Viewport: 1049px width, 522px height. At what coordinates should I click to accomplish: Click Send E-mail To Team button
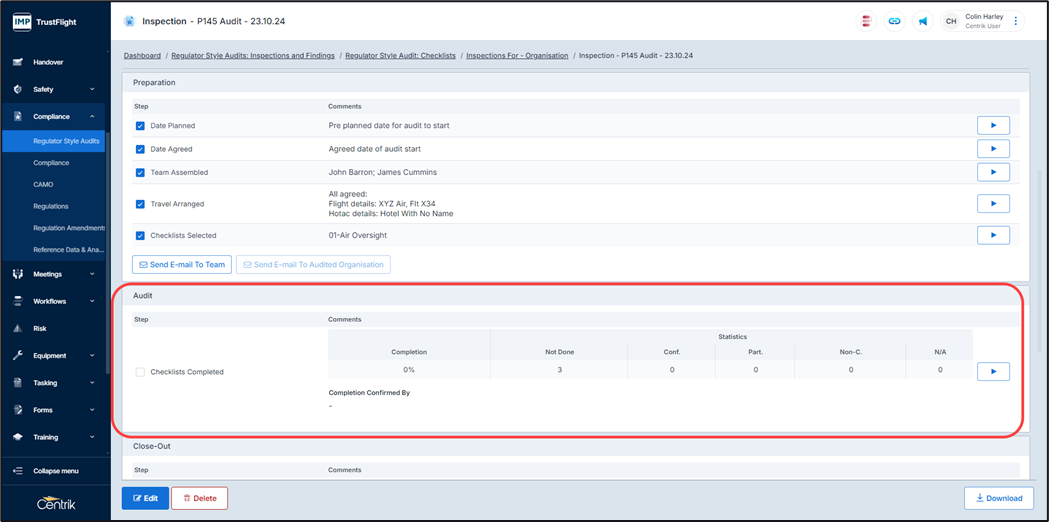pos(182,265)
